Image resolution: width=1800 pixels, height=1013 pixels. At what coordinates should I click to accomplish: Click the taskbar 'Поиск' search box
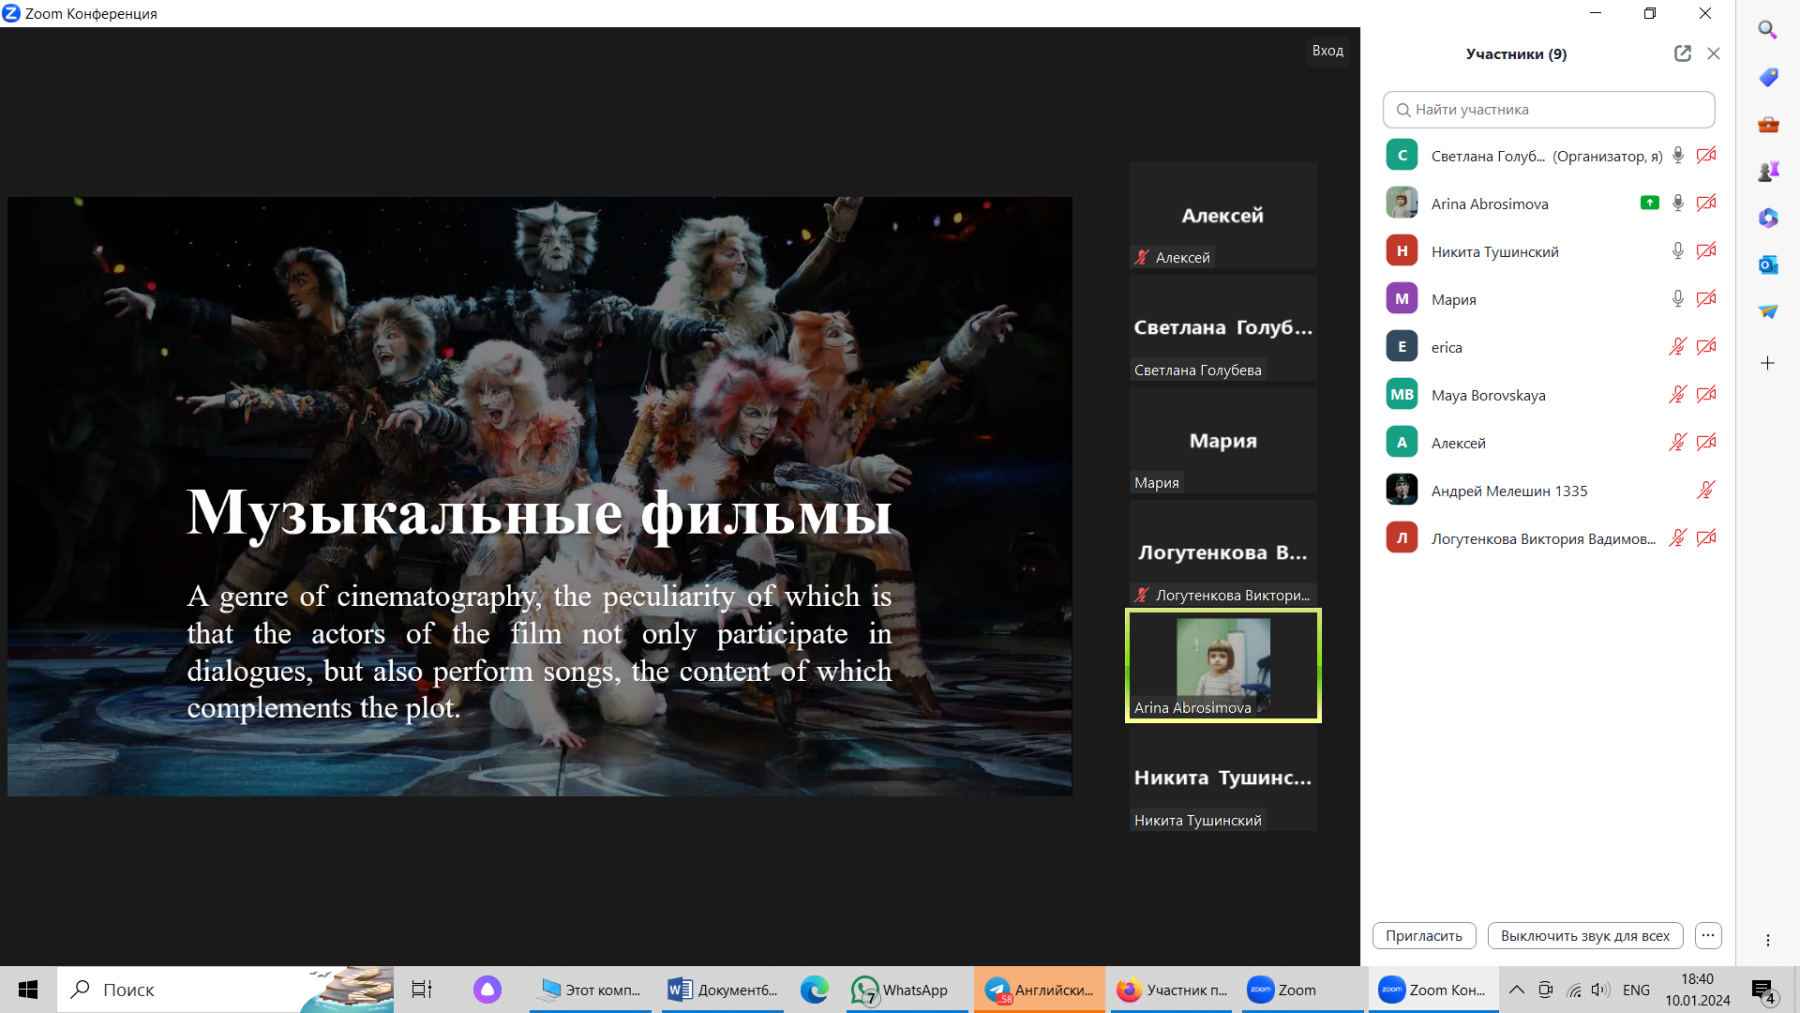point(225,990)
